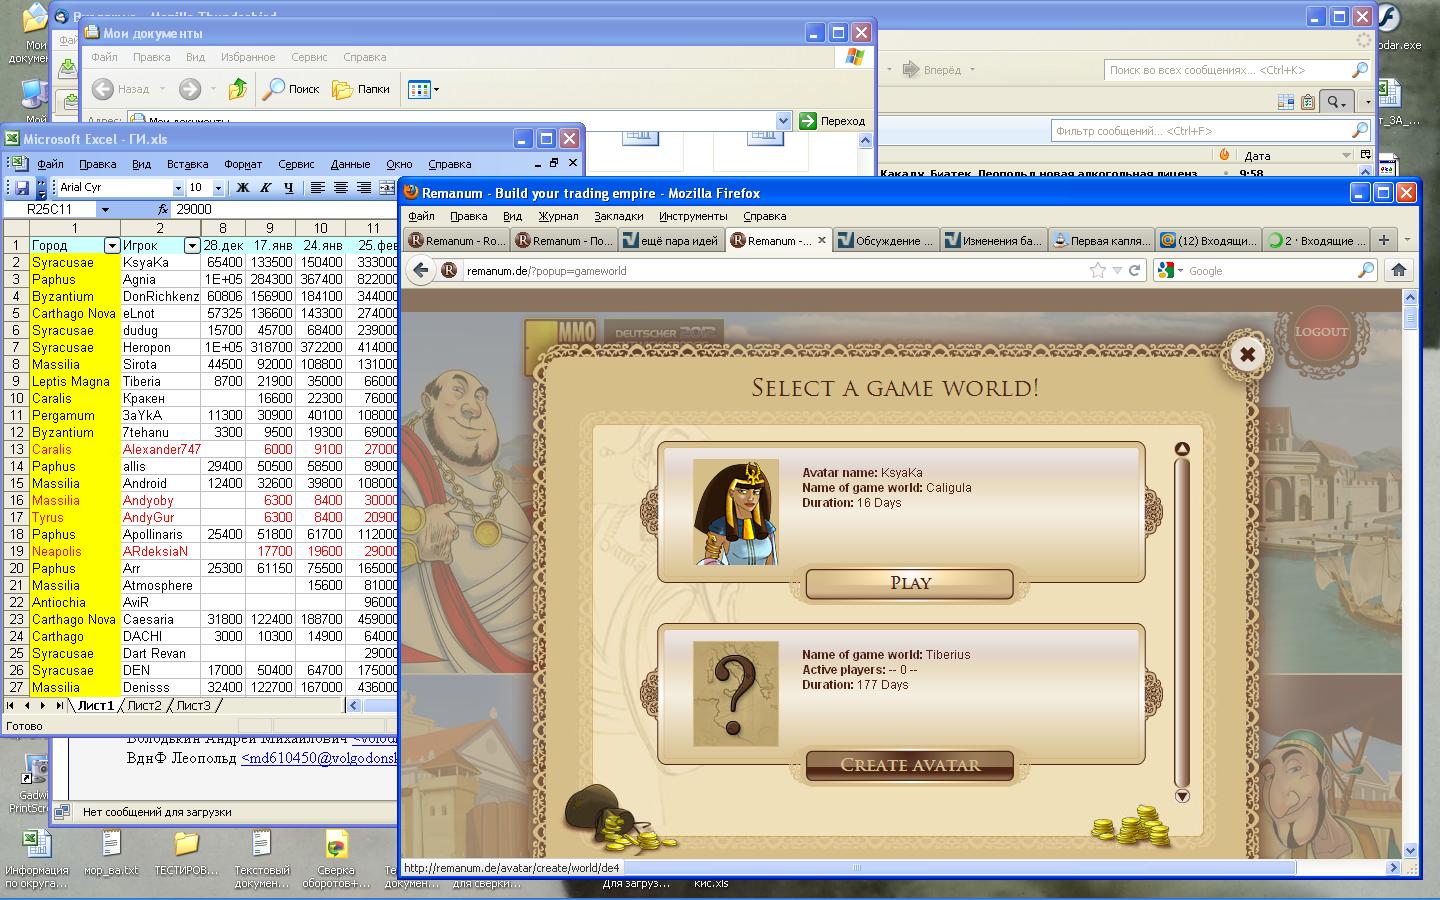Viewport: 1440px width, 900px height.
Task: Click the Views icon in My Documents toolbar
Action: [x=423, y=89]
